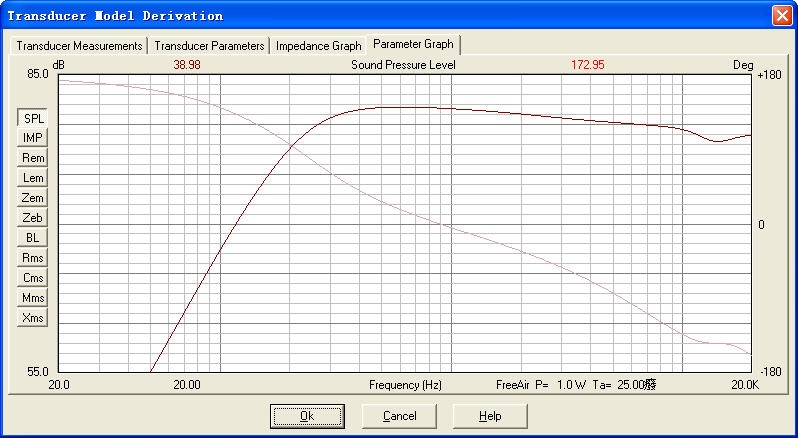Open Help for this dialog

pos(490,416)
